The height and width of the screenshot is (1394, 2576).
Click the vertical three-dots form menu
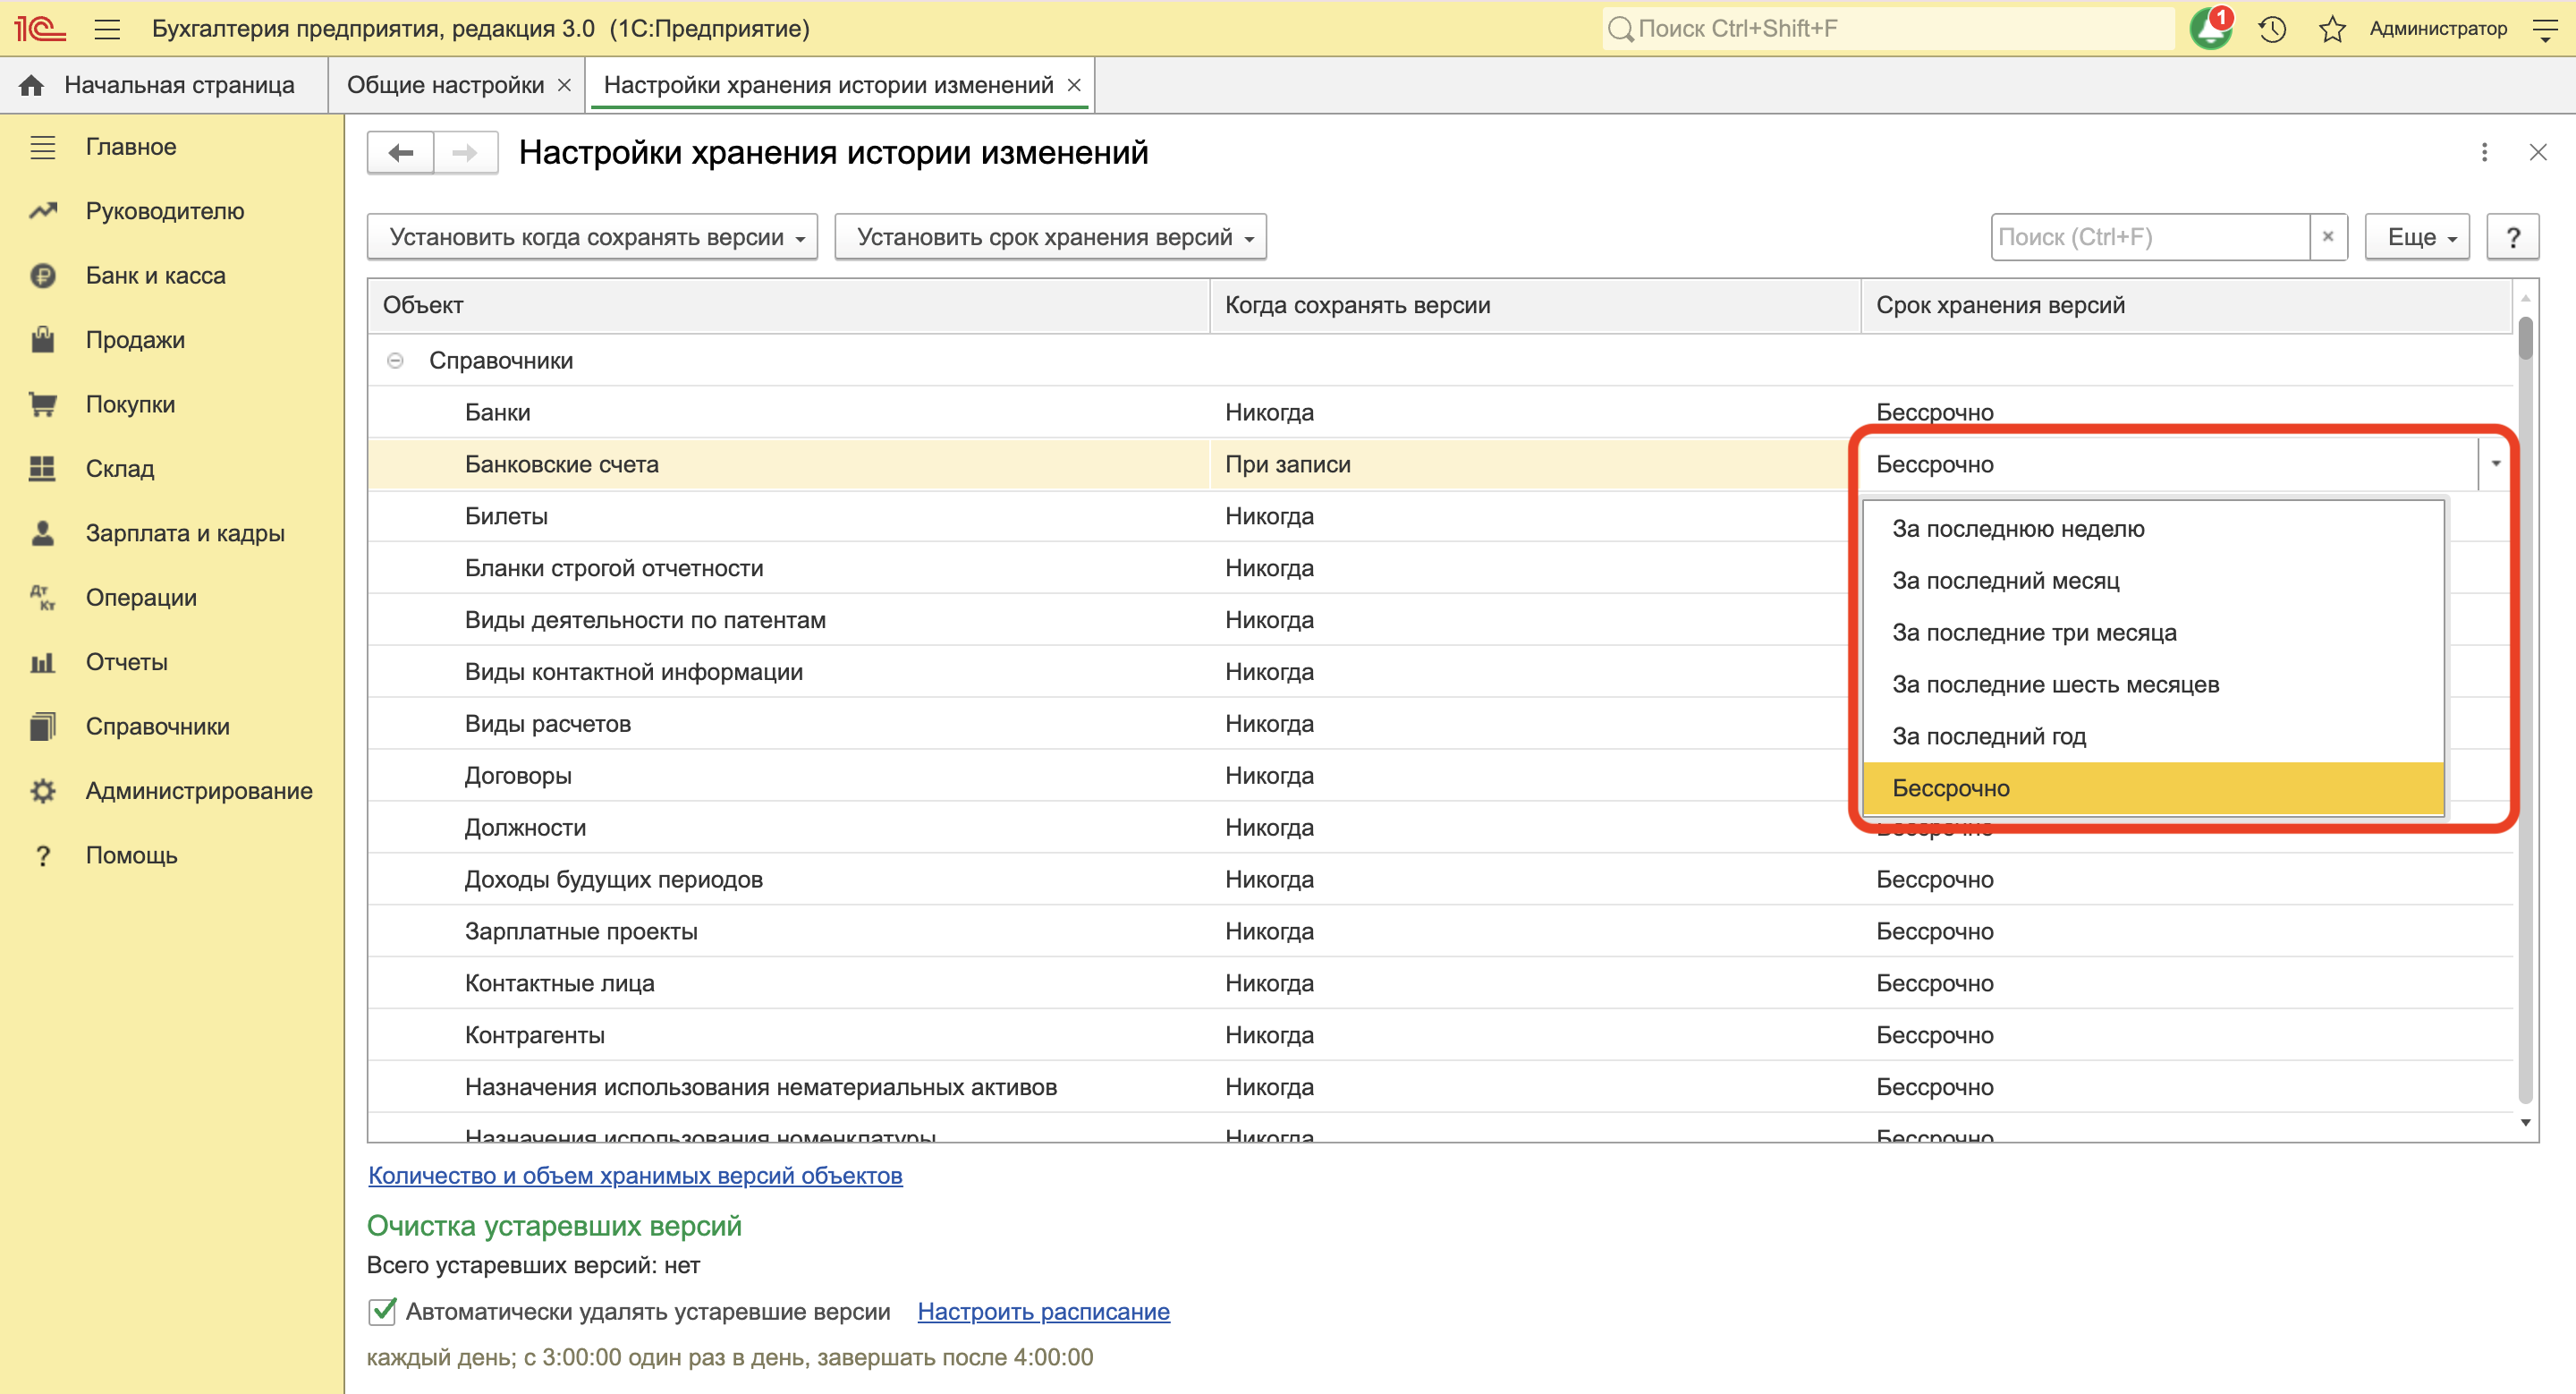click(x=2484, y=153)
